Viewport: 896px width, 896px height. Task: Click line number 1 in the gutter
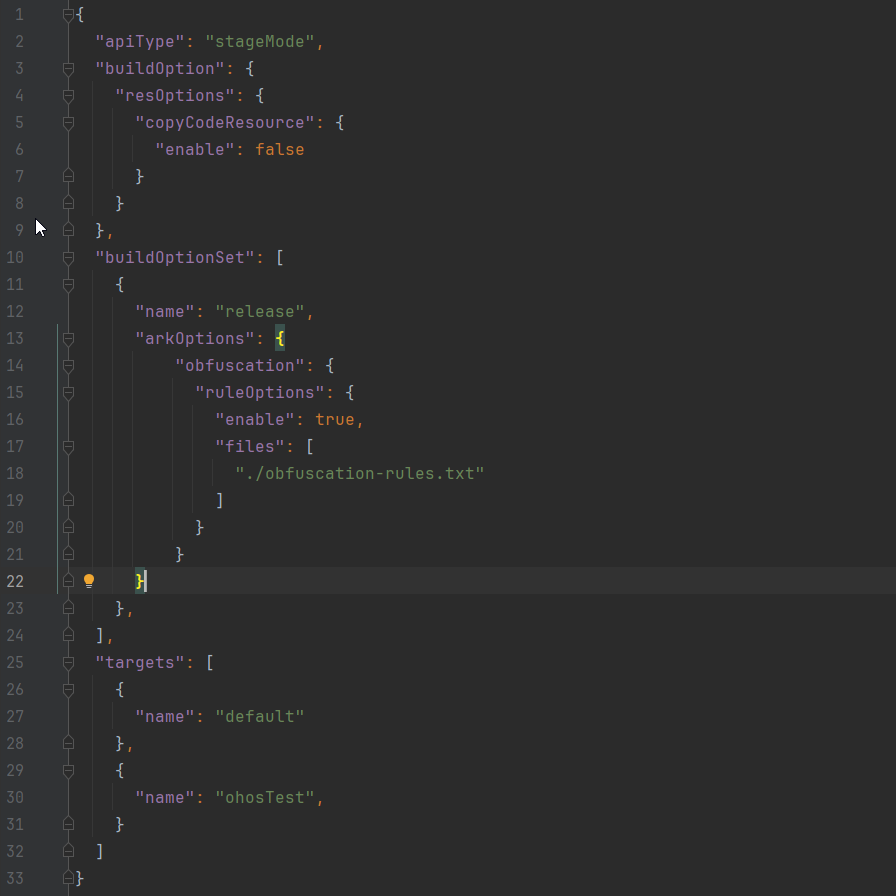19,15
